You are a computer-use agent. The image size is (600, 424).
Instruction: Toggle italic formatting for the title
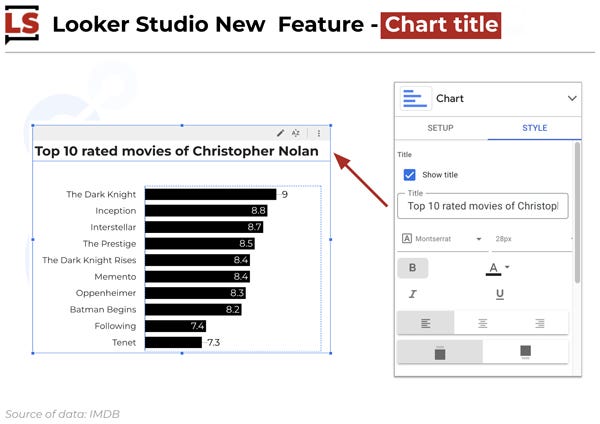412,294
